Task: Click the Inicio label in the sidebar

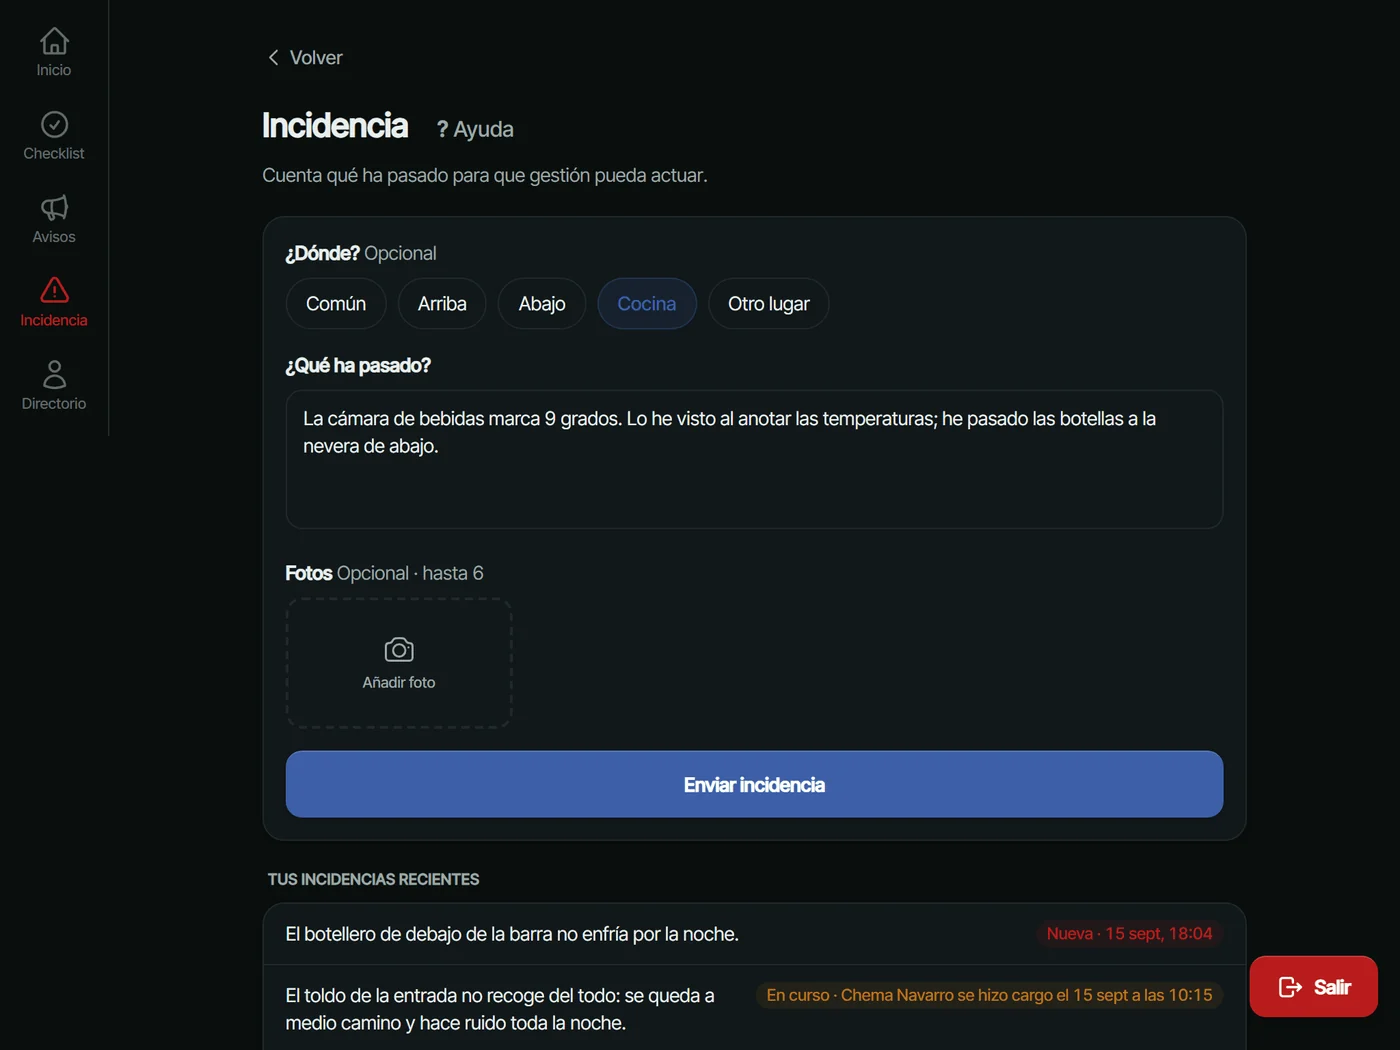Action: tap(54, 70)
